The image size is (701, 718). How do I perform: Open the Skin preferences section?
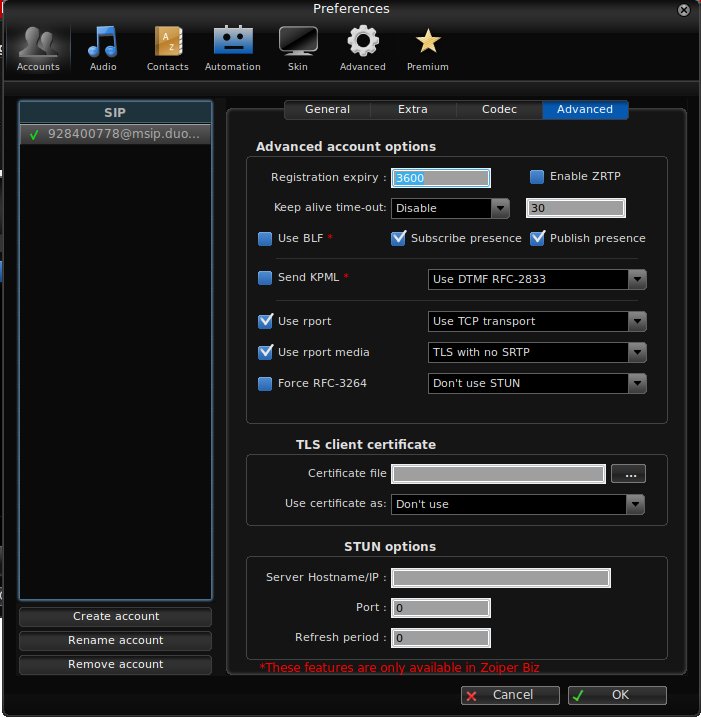298,48
